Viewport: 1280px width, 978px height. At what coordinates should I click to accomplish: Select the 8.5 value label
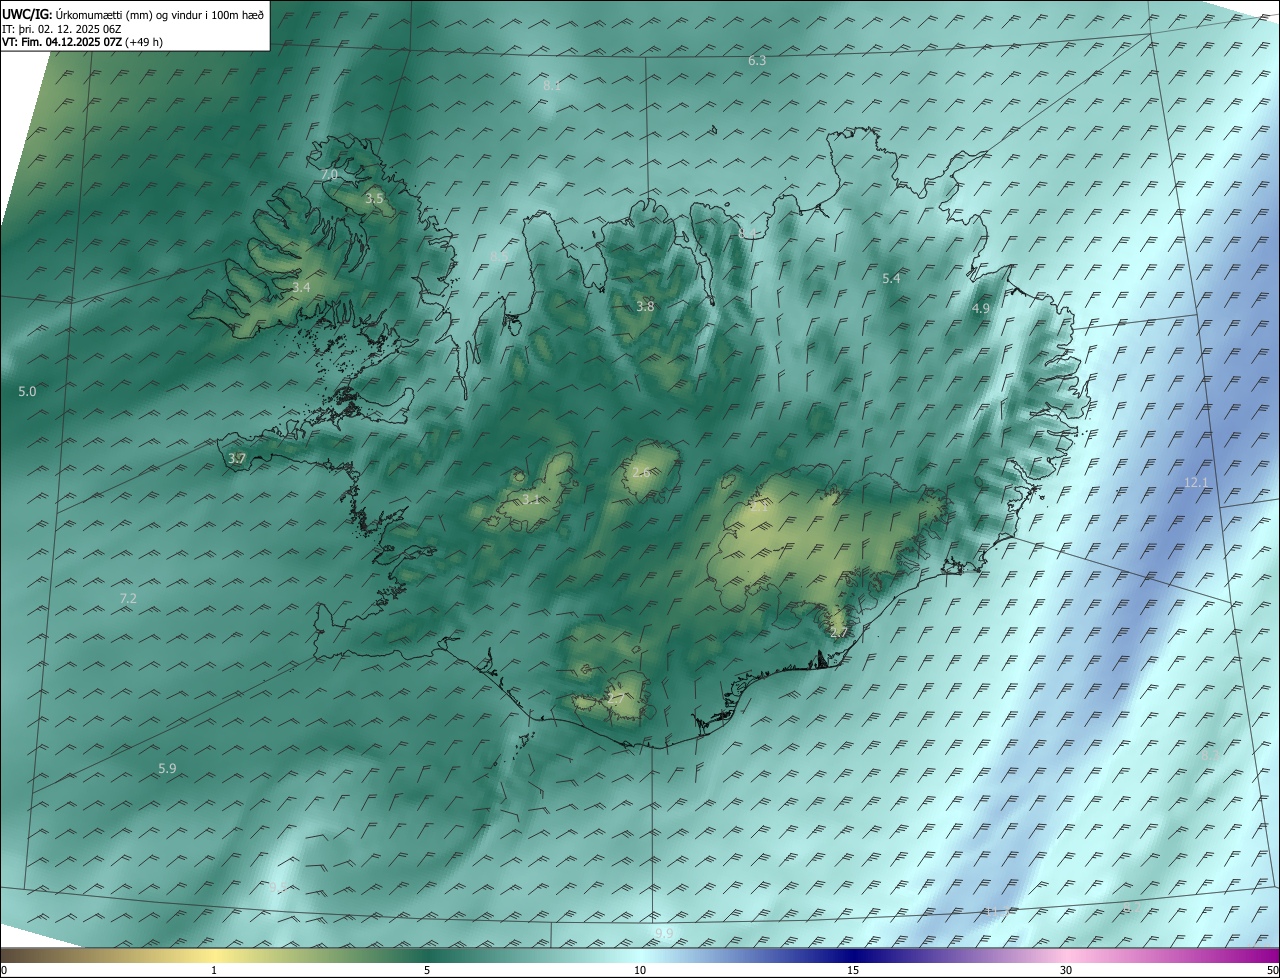(498, 258)
